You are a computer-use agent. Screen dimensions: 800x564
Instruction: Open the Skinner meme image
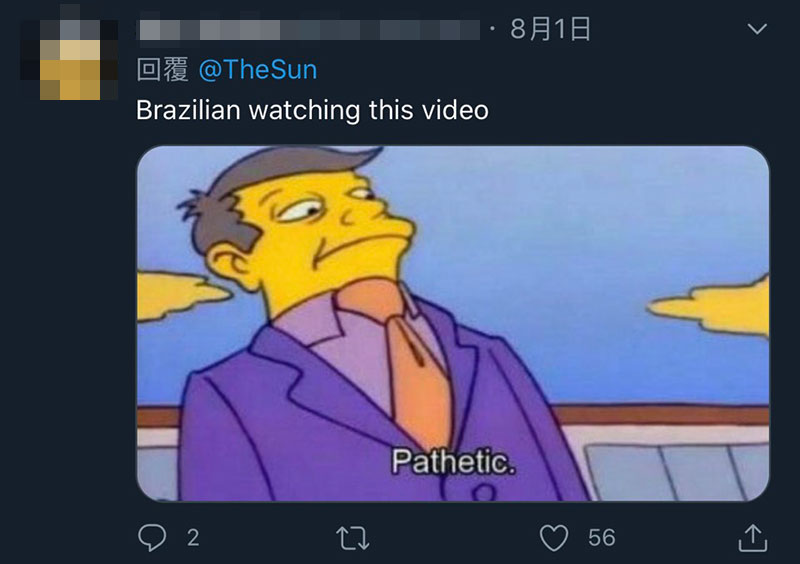(453, 324)
